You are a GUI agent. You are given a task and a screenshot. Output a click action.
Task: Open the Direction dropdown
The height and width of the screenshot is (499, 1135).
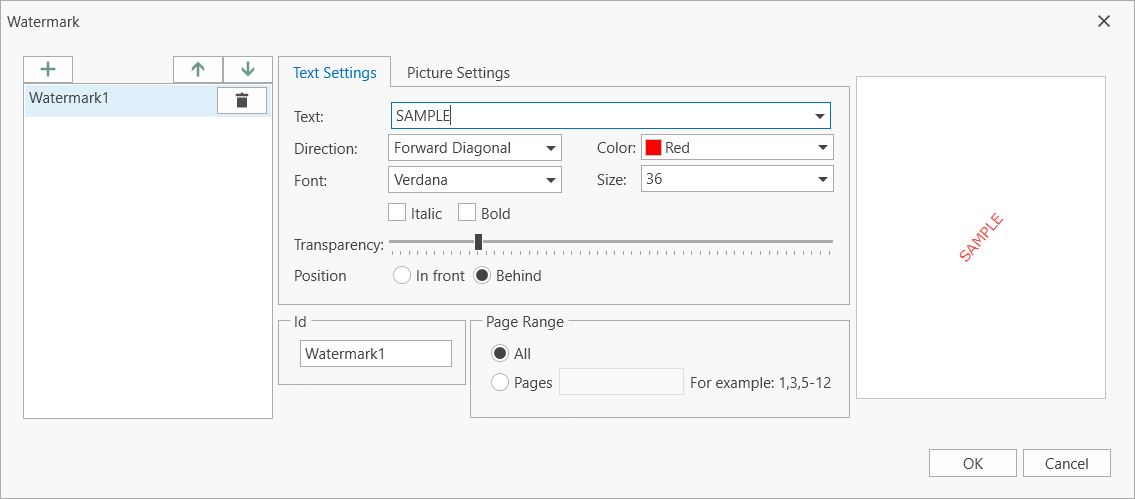[475, 148]
